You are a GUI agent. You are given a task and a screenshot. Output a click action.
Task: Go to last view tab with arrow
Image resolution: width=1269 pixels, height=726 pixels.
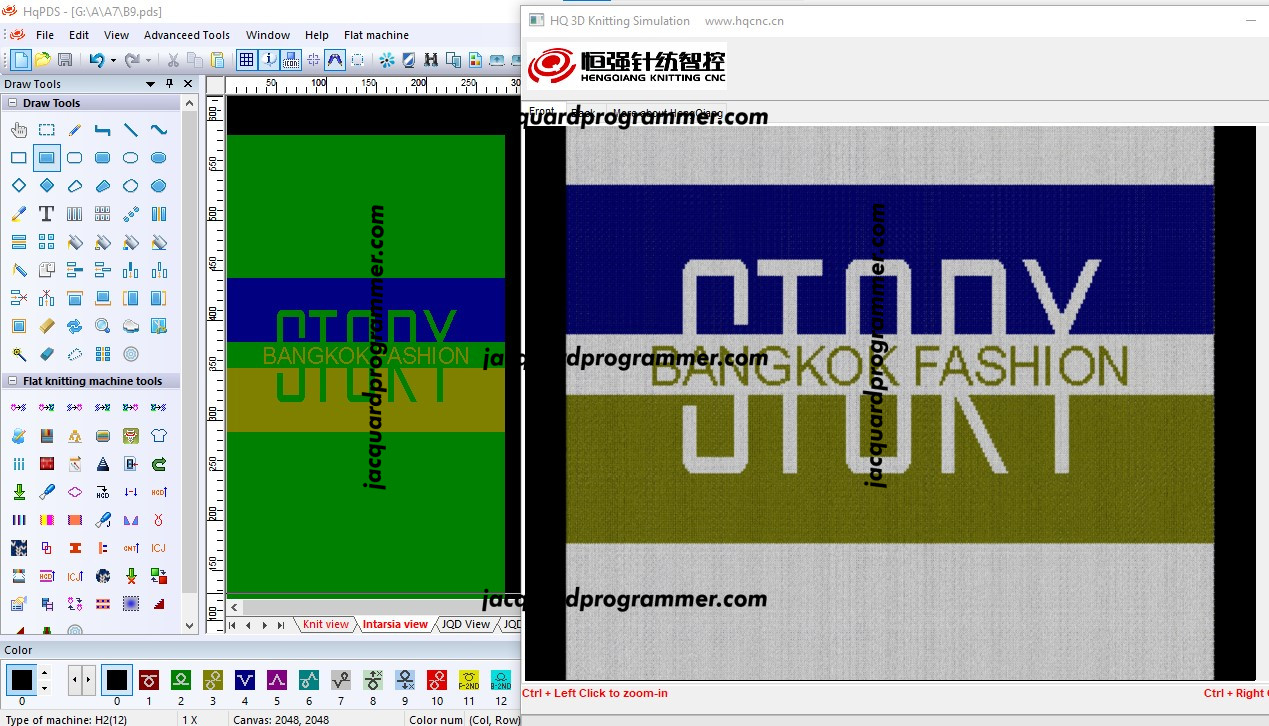280,625
